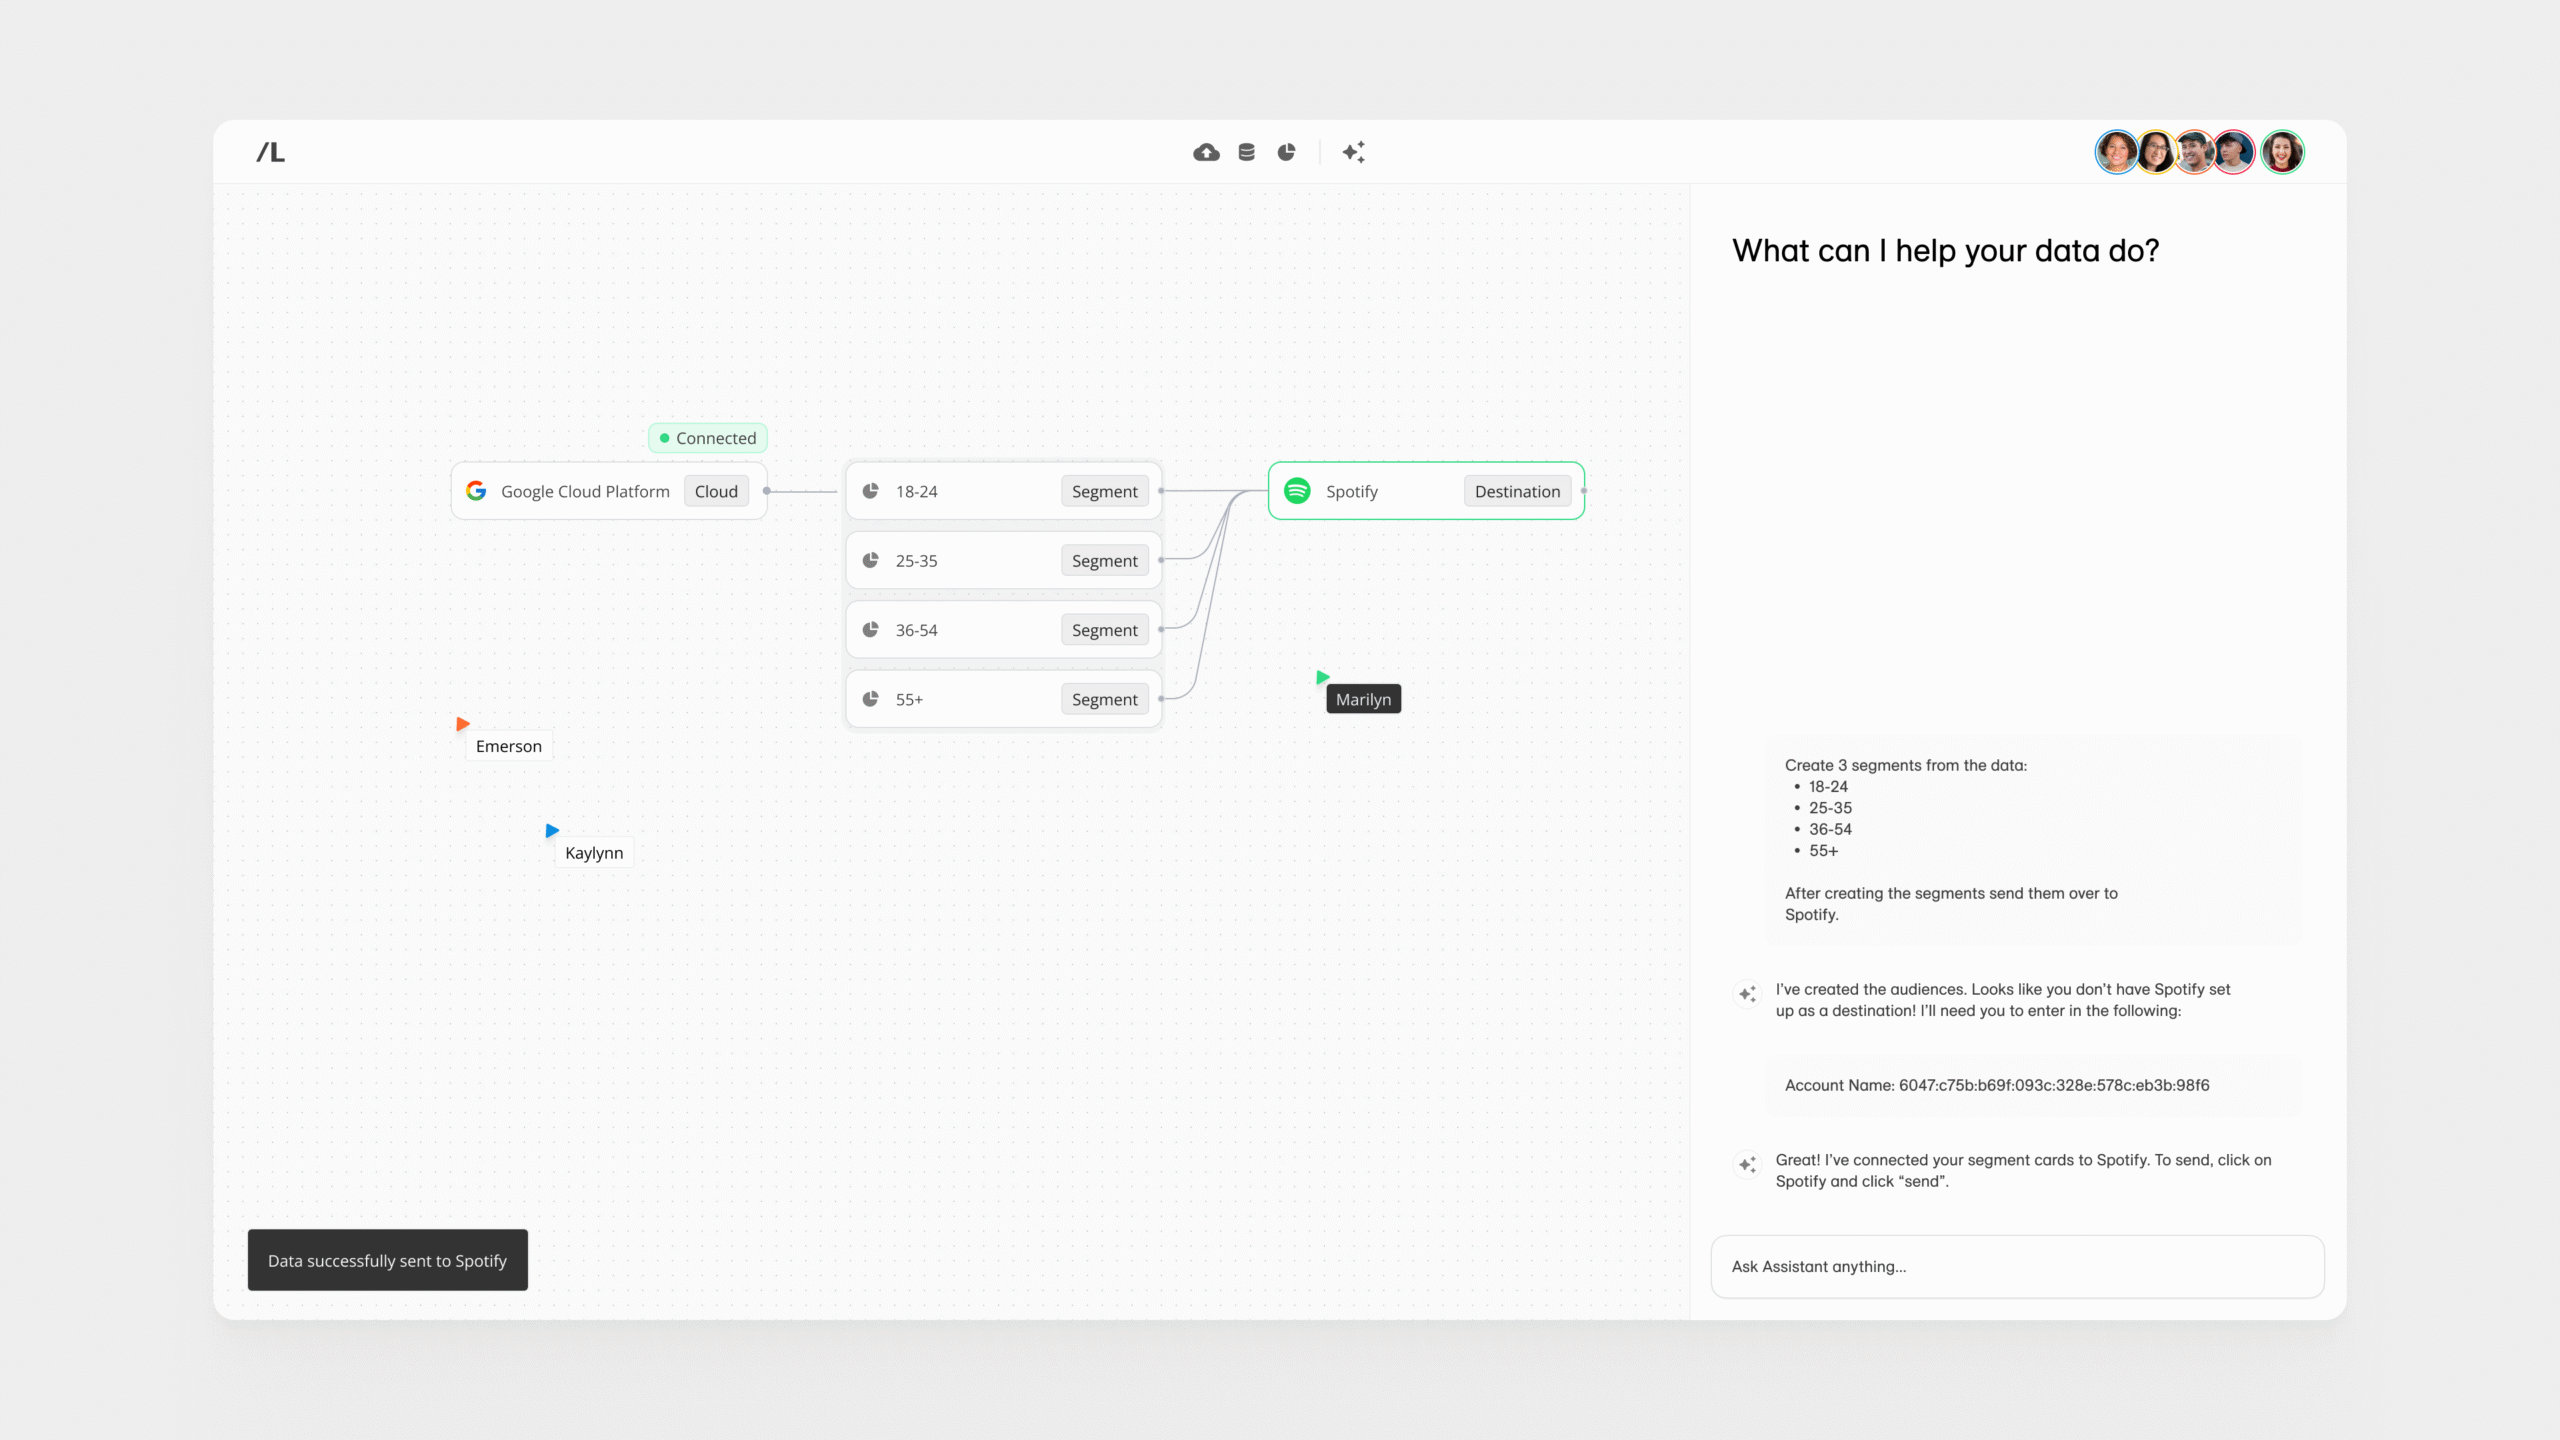Screen dimensions: 2560x1440
Task: Click the Kaylynn cursor label
Action: 594,853
